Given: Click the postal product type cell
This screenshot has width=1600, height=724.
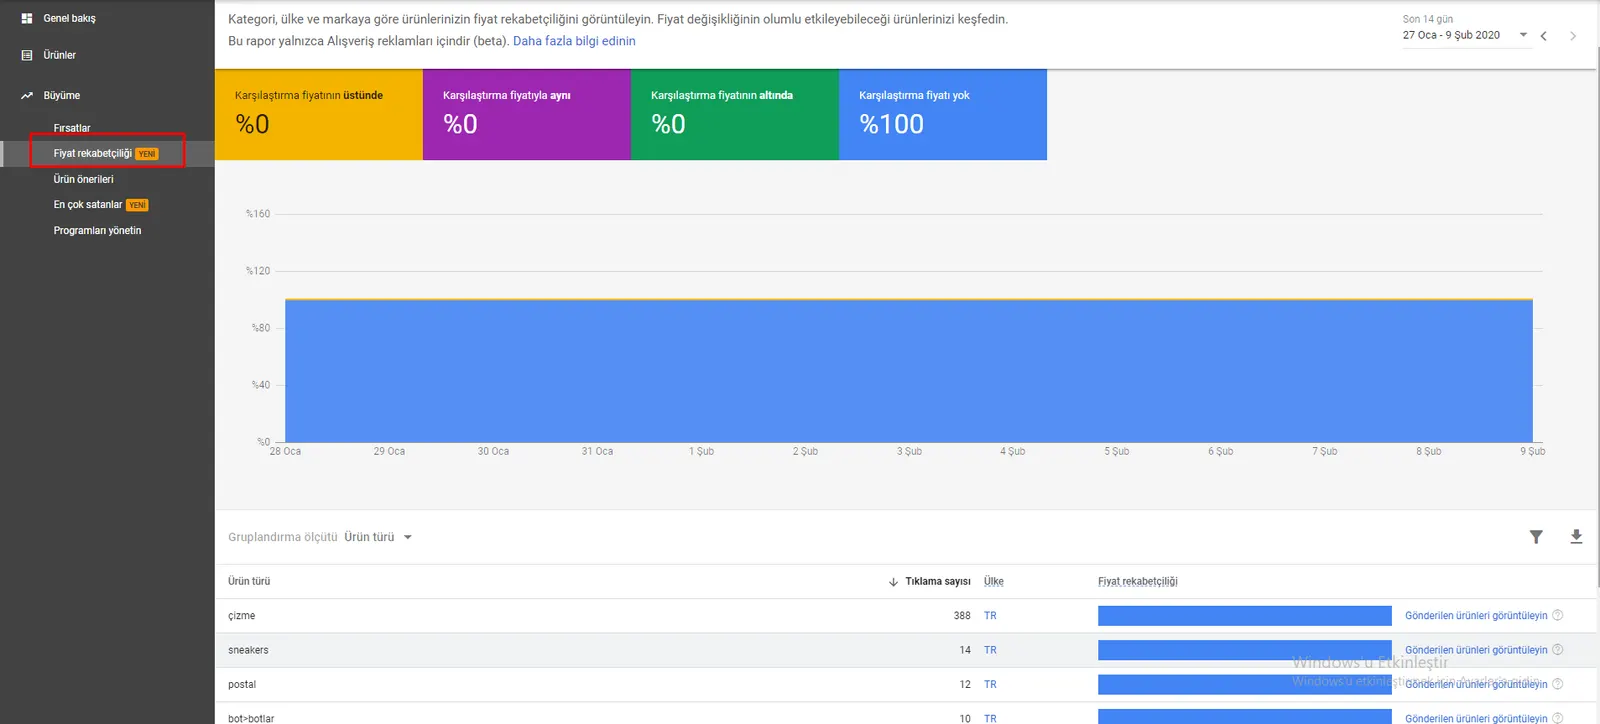Looking at the screenshot, I should tap(242, 684).
